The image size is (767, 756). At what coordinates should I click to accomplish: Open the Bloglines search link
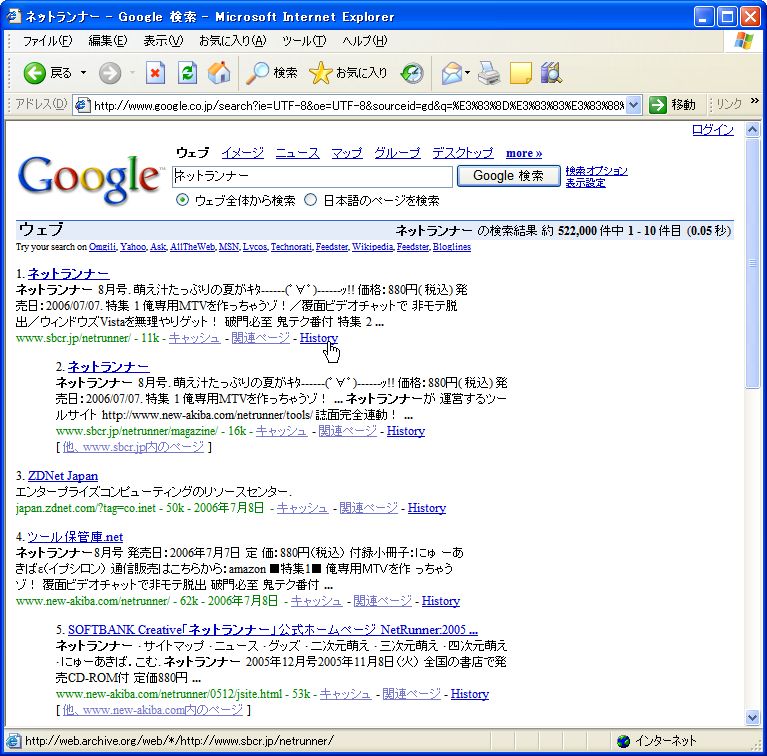coord(451,246)
